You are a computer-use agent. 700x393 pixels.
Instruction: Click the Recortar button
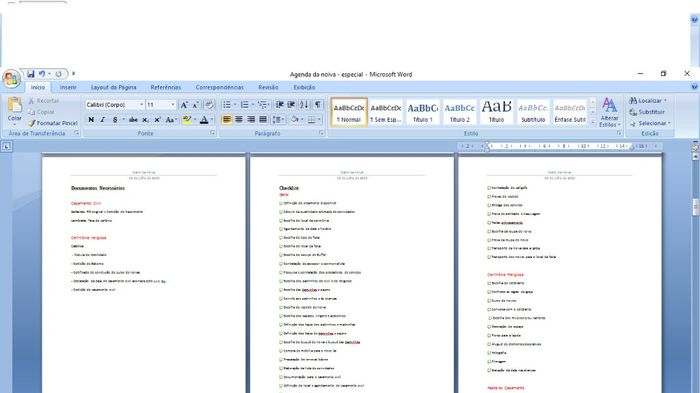point(44,101)
